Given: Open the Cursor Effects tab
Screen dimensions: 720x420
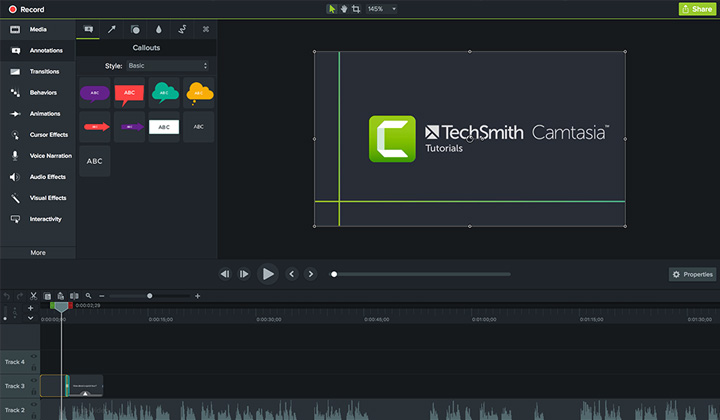Looking at the screenshot, I should [38, 135].
